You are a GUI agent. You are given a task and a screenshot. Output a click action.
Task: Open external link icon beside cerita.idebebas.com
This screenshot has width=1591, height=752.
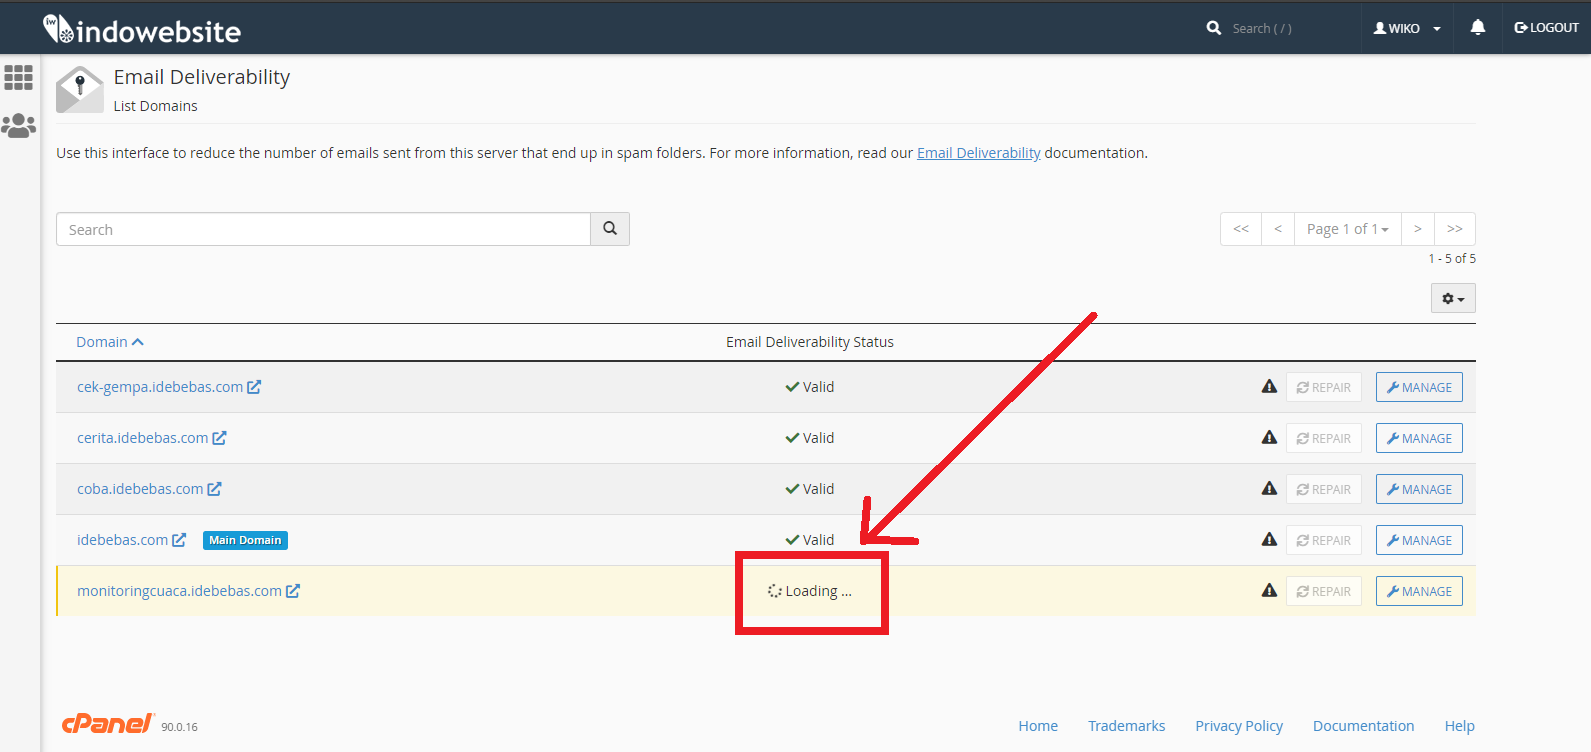click(219, 438)
